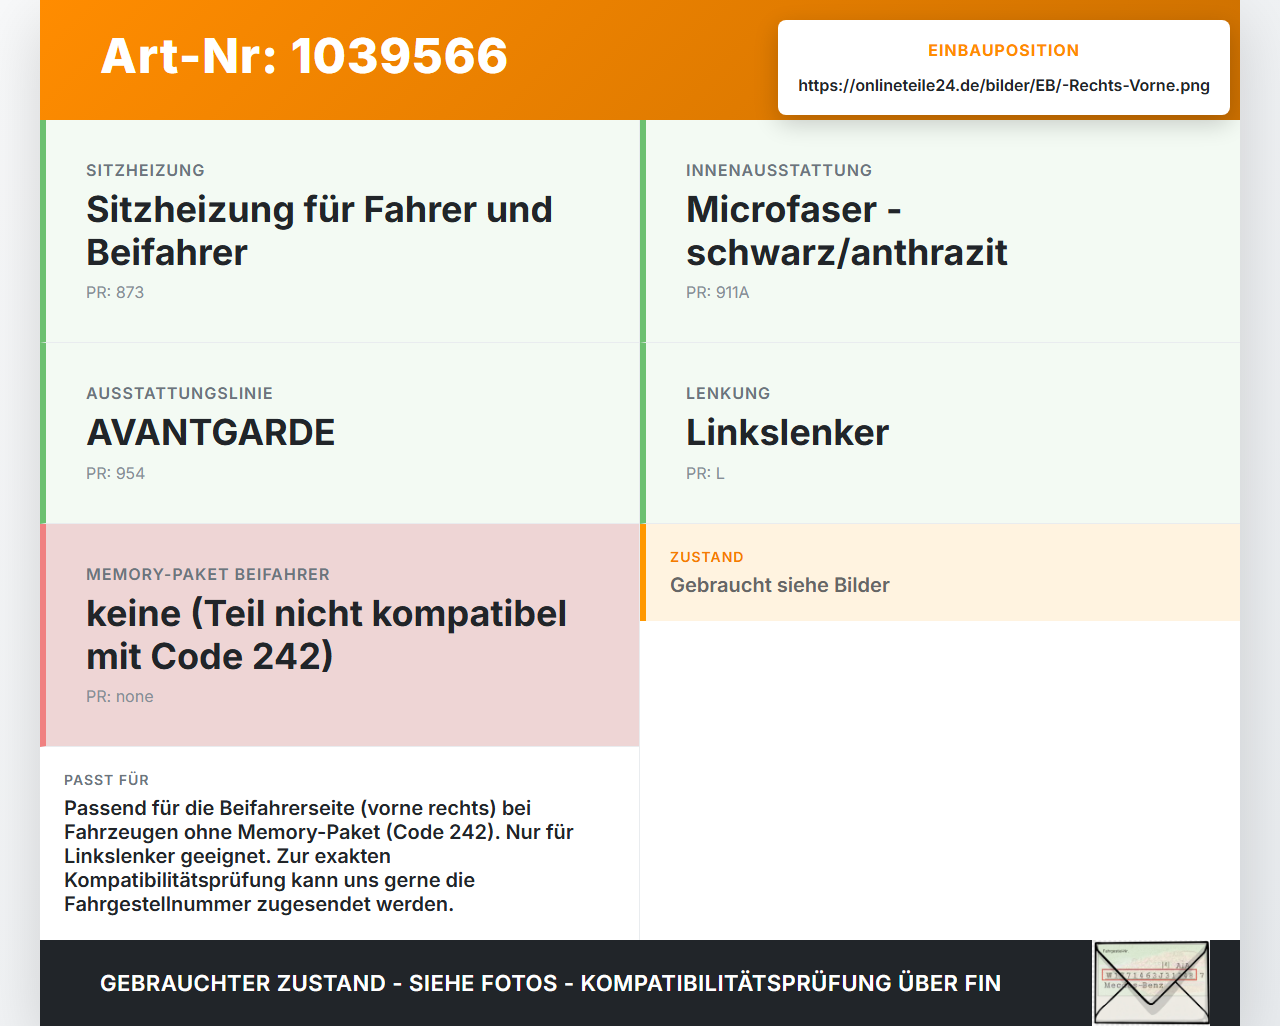Screen dimensions: 1280x1026
Task: Select the SITZHEIZUNG label
Action: tap(145, 170)
